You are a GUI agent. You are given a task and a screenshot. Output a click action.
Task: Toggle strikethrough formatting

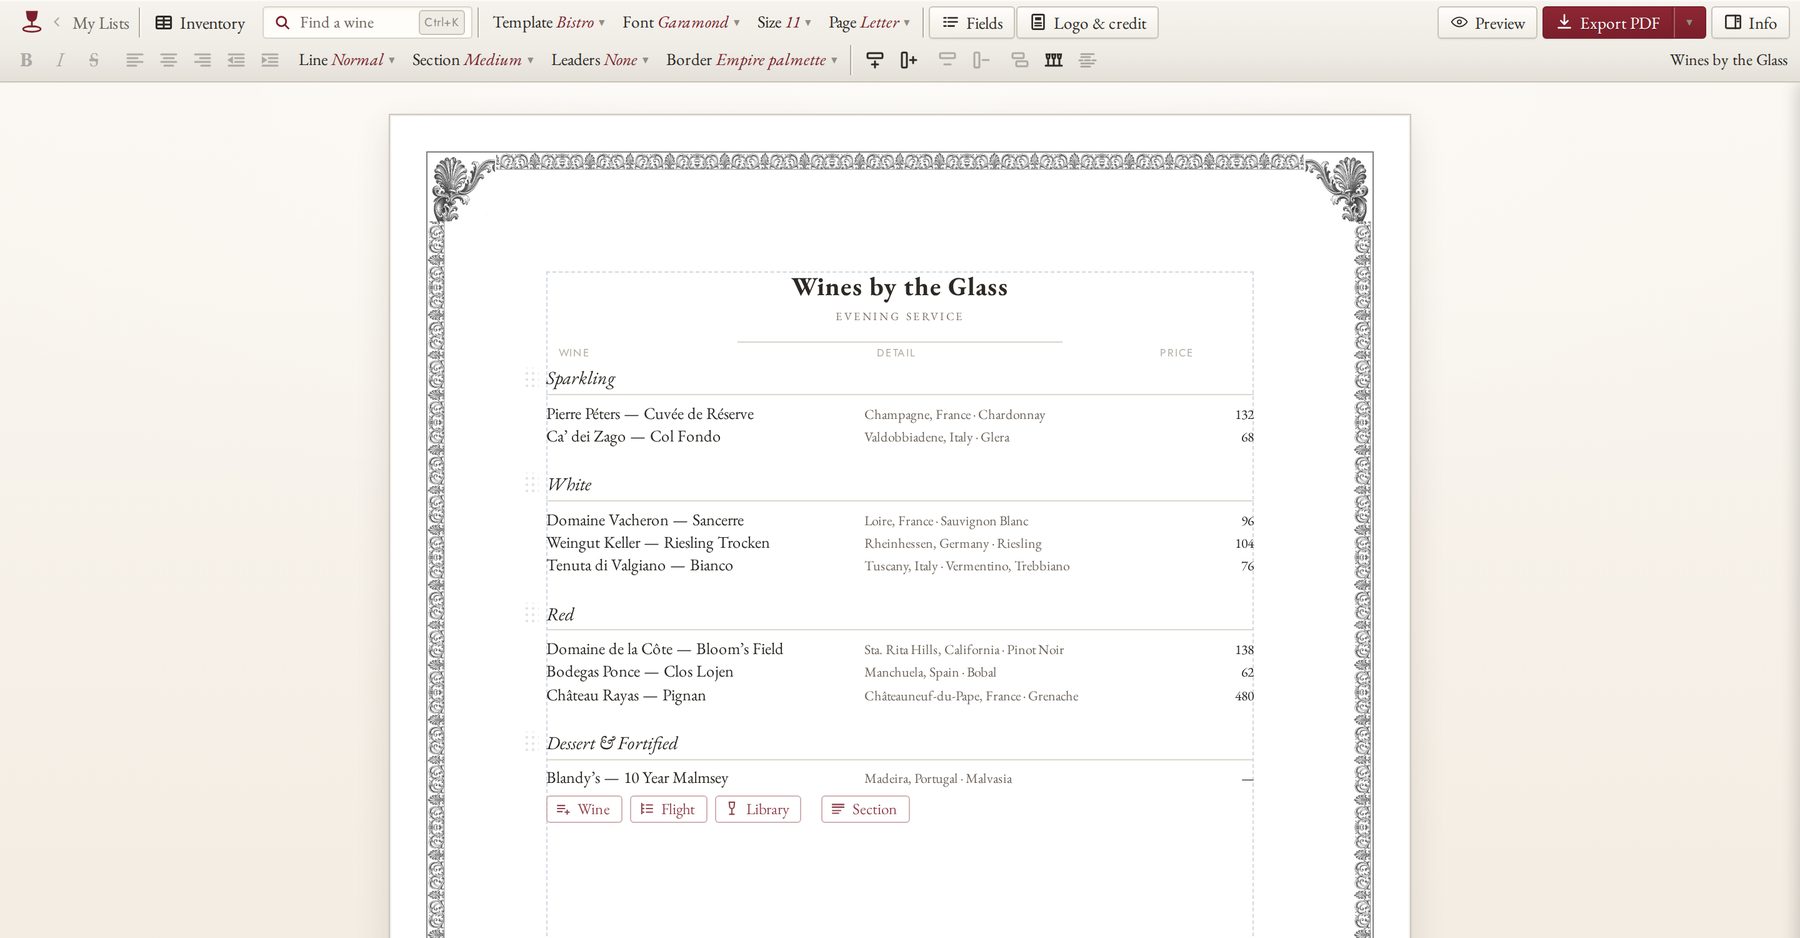[94, 60]
